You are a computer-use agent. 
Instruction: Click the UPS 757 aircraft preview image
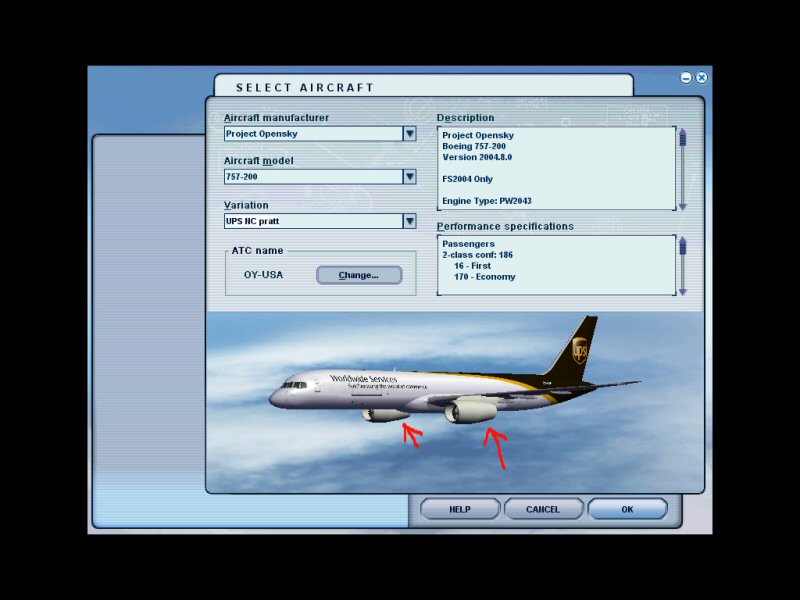coord(455,402)
